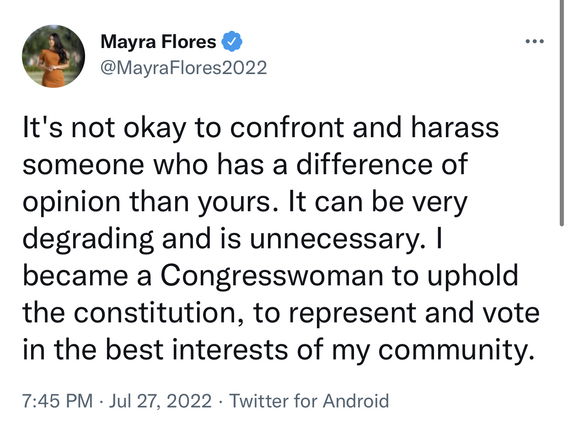This screenshot has height=428, width=568.
Task: Open the Twitter for Android source link
Action: point(309,401)
